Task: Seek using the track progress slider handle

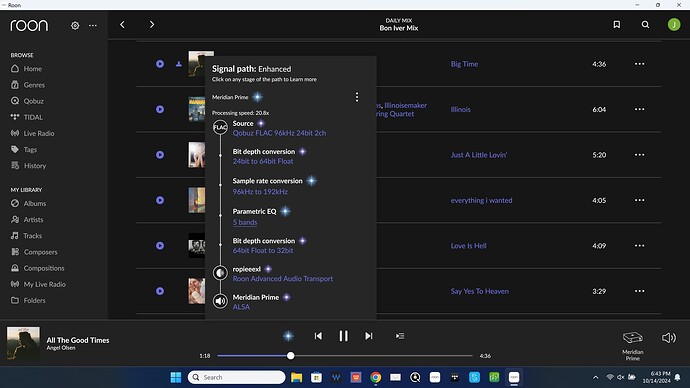Action: coord(290,355)
